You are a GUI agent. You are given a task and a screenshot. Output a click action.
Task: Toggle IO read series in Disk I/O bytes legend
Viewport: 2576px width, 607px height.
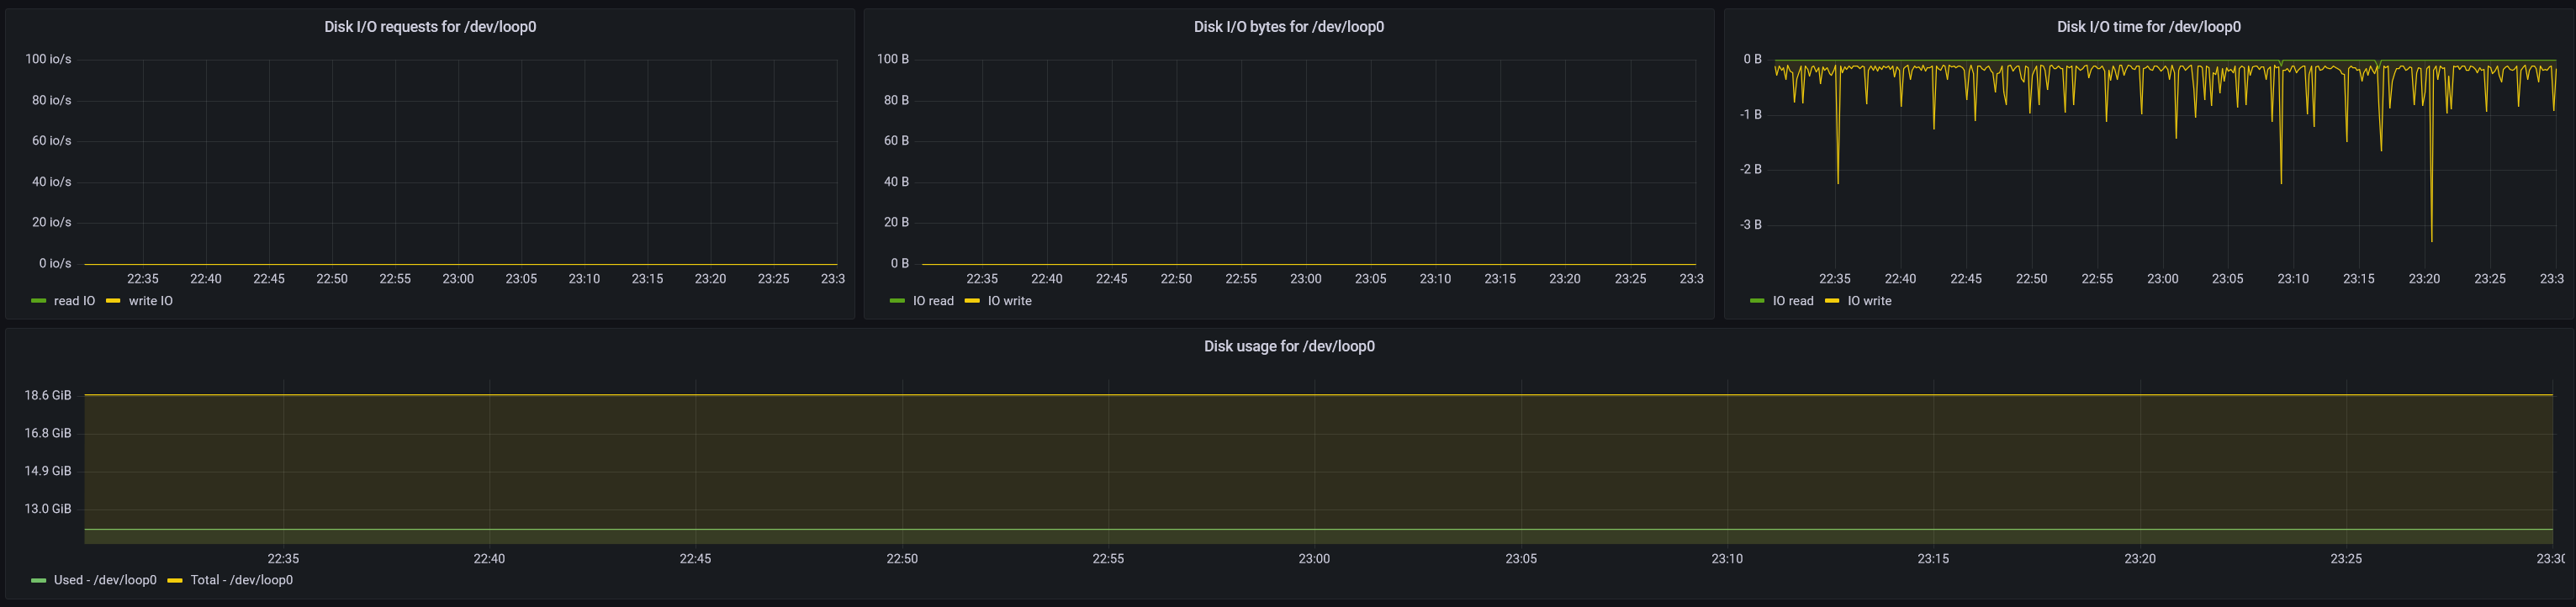pyautogui.click(x=933, y=301)
